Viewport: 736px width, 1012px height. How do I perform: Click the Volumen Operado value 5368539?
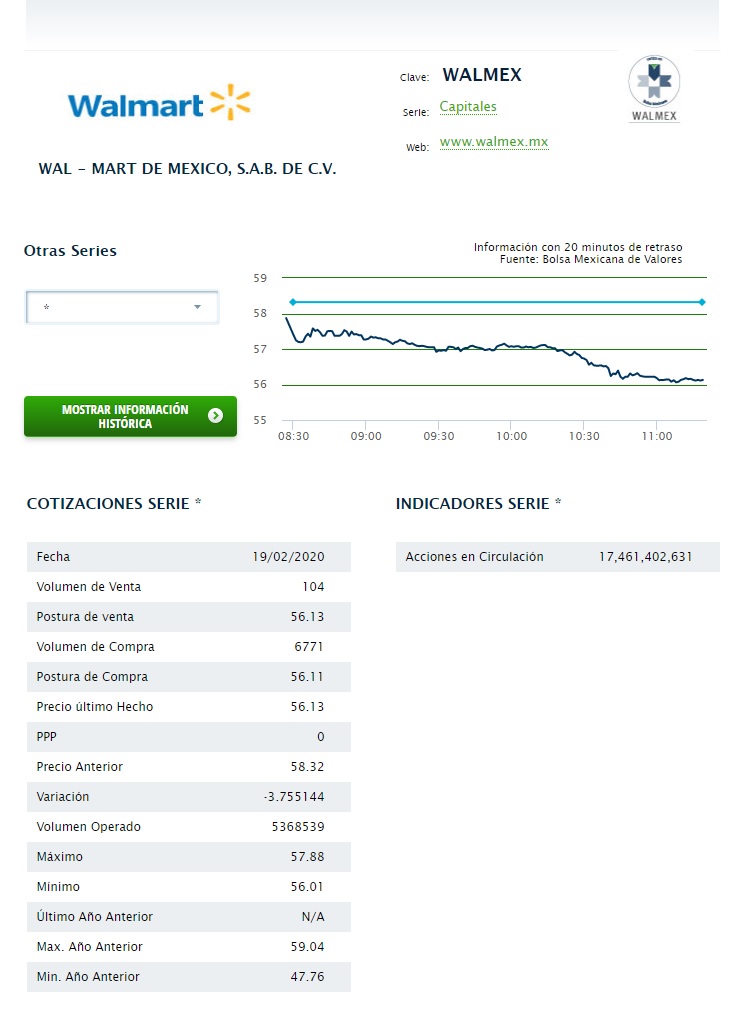(x=298, y=827)
